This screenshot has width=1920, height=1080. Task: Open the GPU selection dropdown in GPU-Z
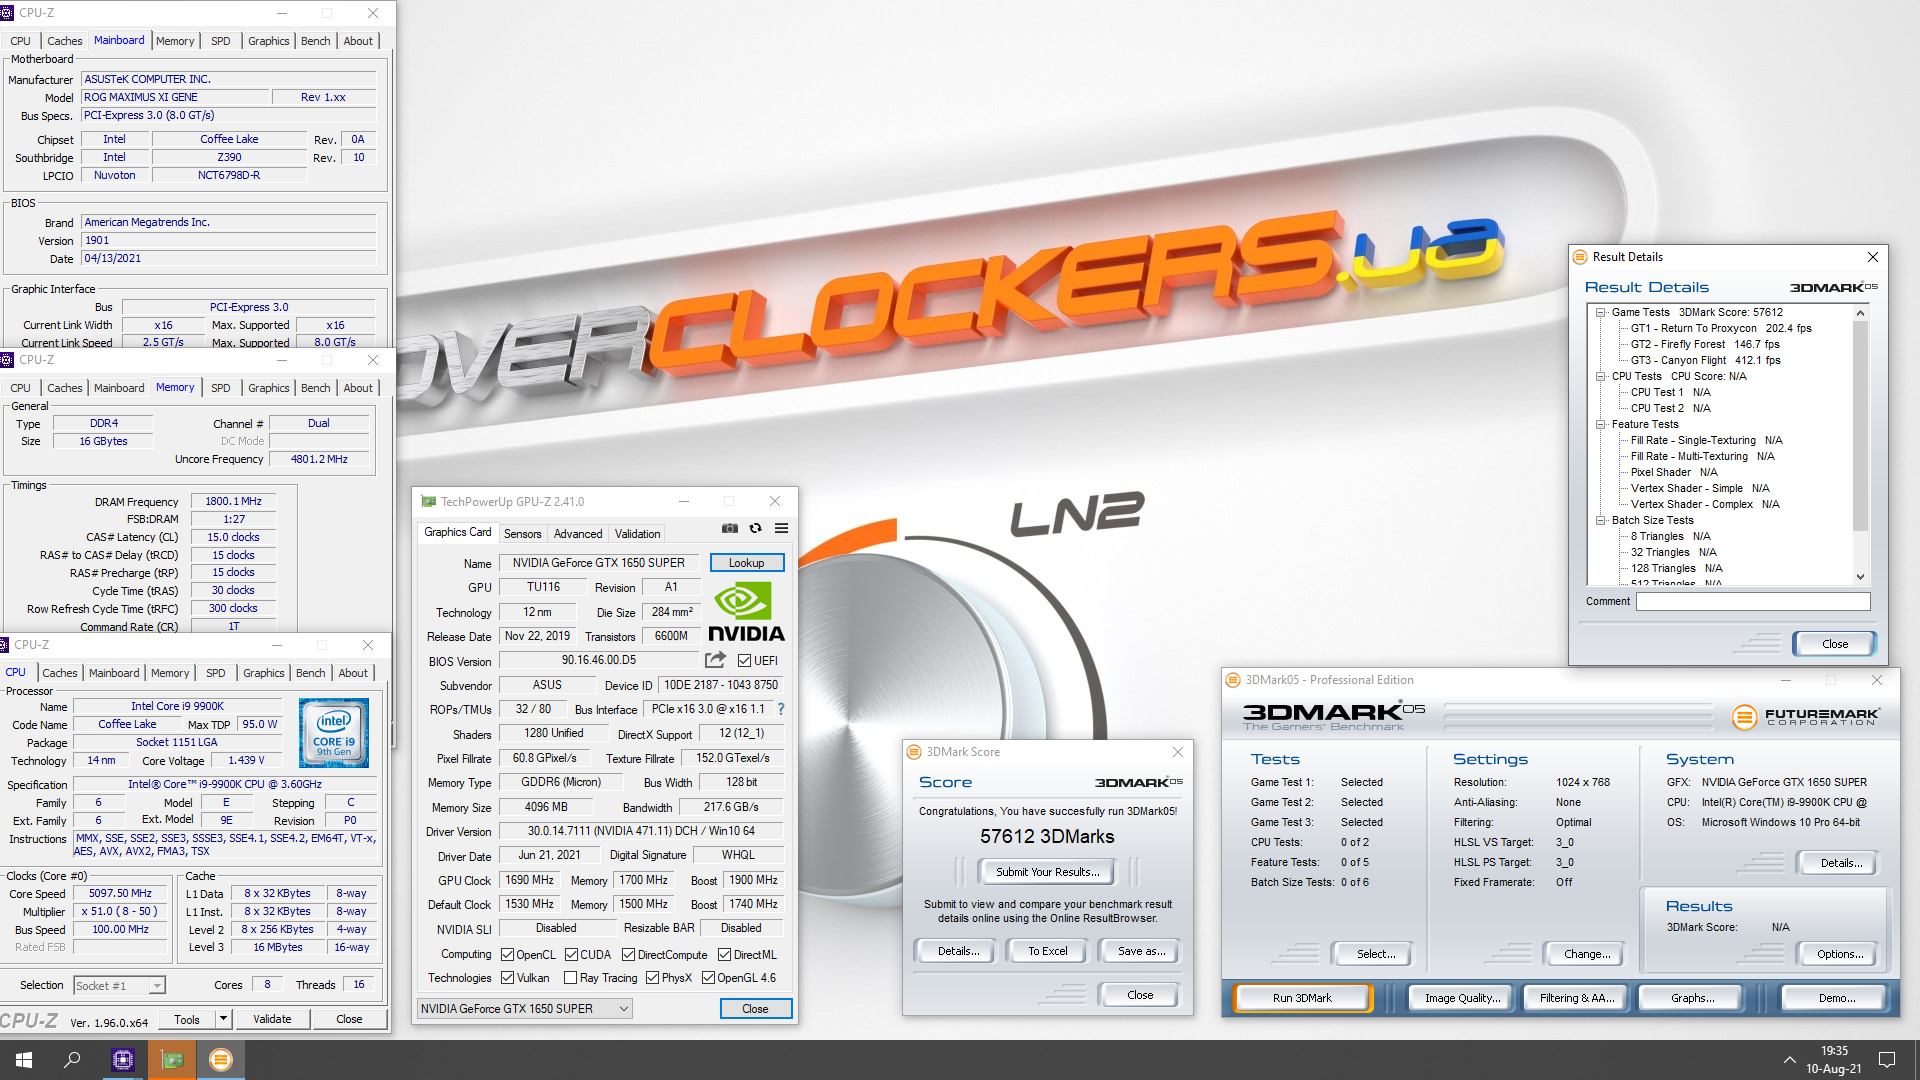[x=524, y=1009]
